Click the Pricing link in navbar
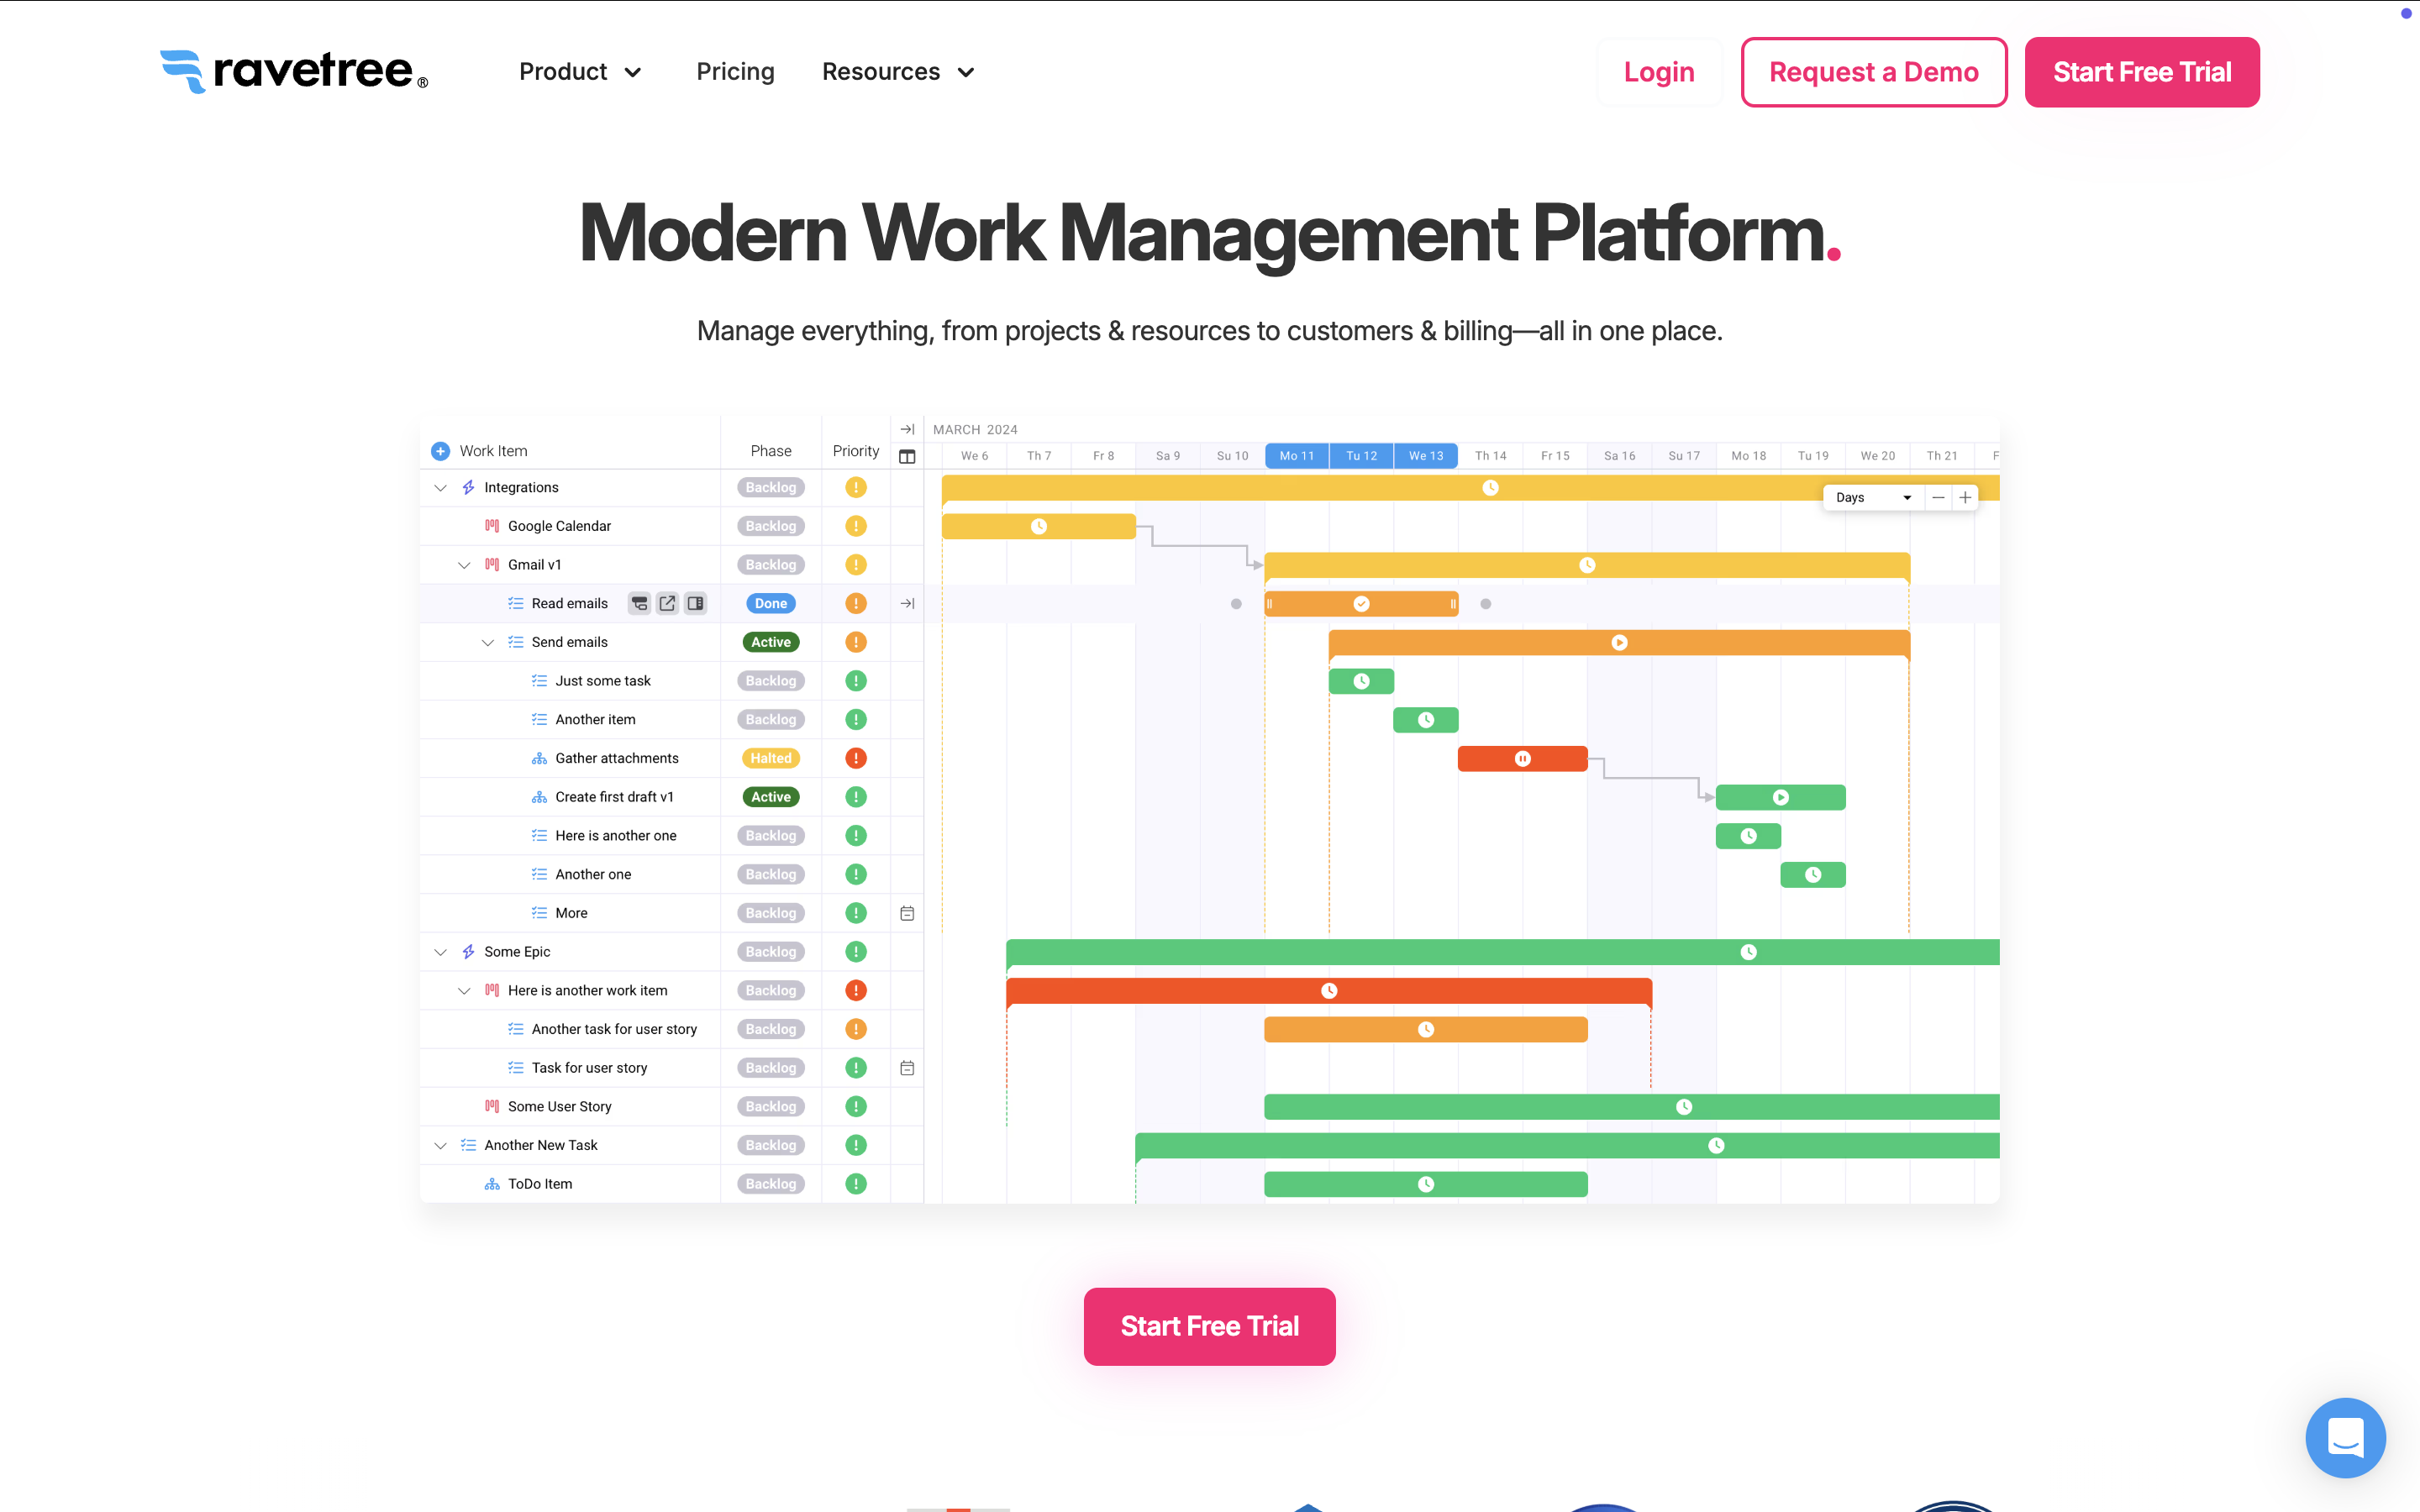2420x1512 pixels. tap(735, 72)
